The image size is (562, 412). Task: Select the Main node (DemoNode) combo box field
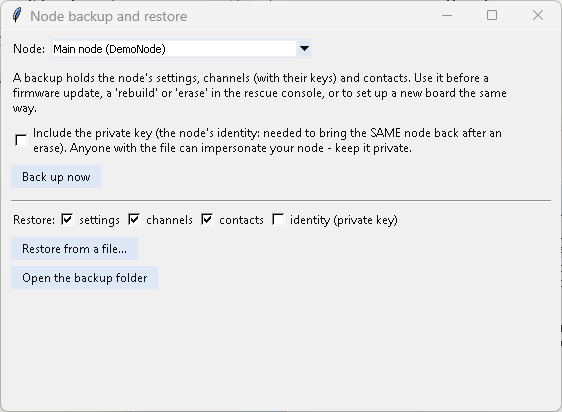pos(181,48)
